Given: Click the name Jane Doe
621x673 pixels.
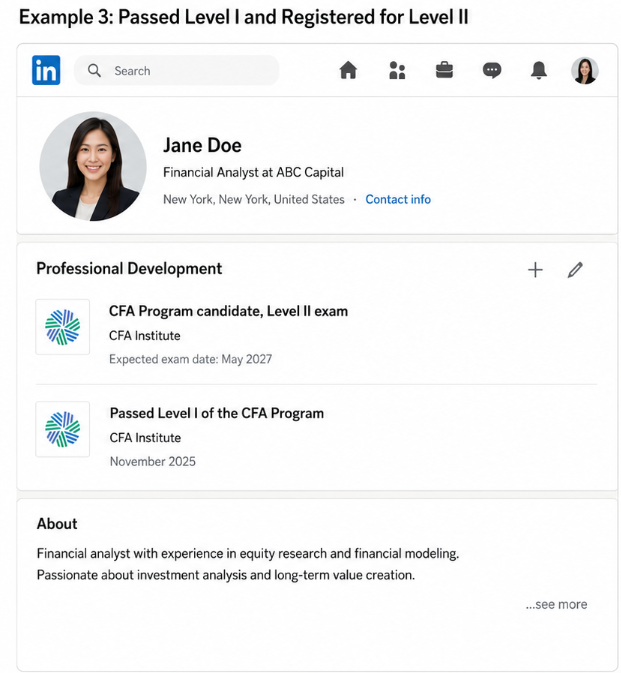Looking at the screenshot, I should (x=202, y=146).
